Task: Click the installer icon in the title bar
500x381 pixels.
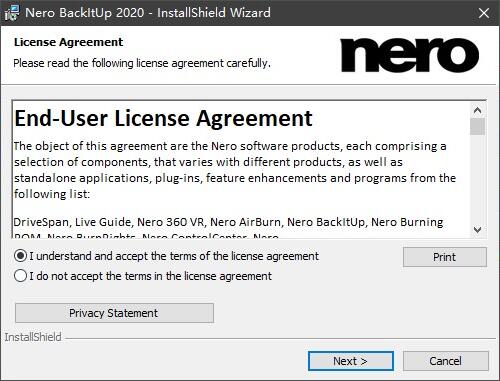Action: tap(11, 13)
